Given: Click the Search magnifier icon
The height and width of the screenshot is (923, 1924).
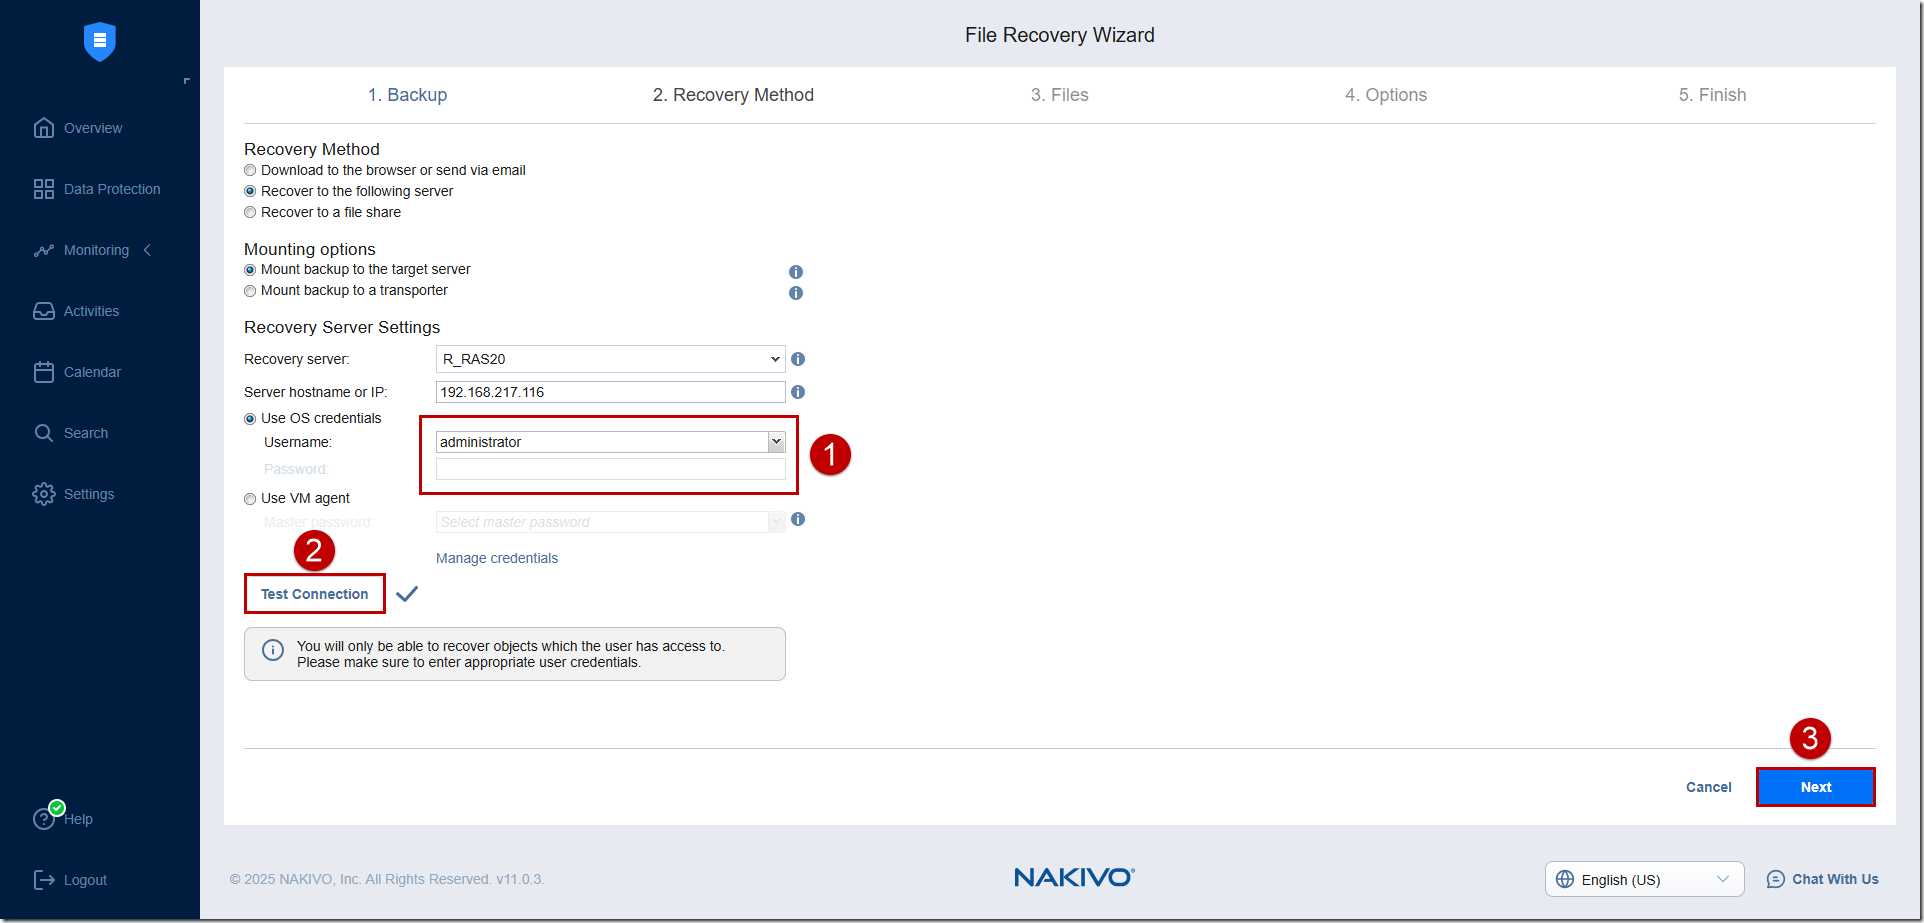Looking at the screenshot, I should (44, 433).
